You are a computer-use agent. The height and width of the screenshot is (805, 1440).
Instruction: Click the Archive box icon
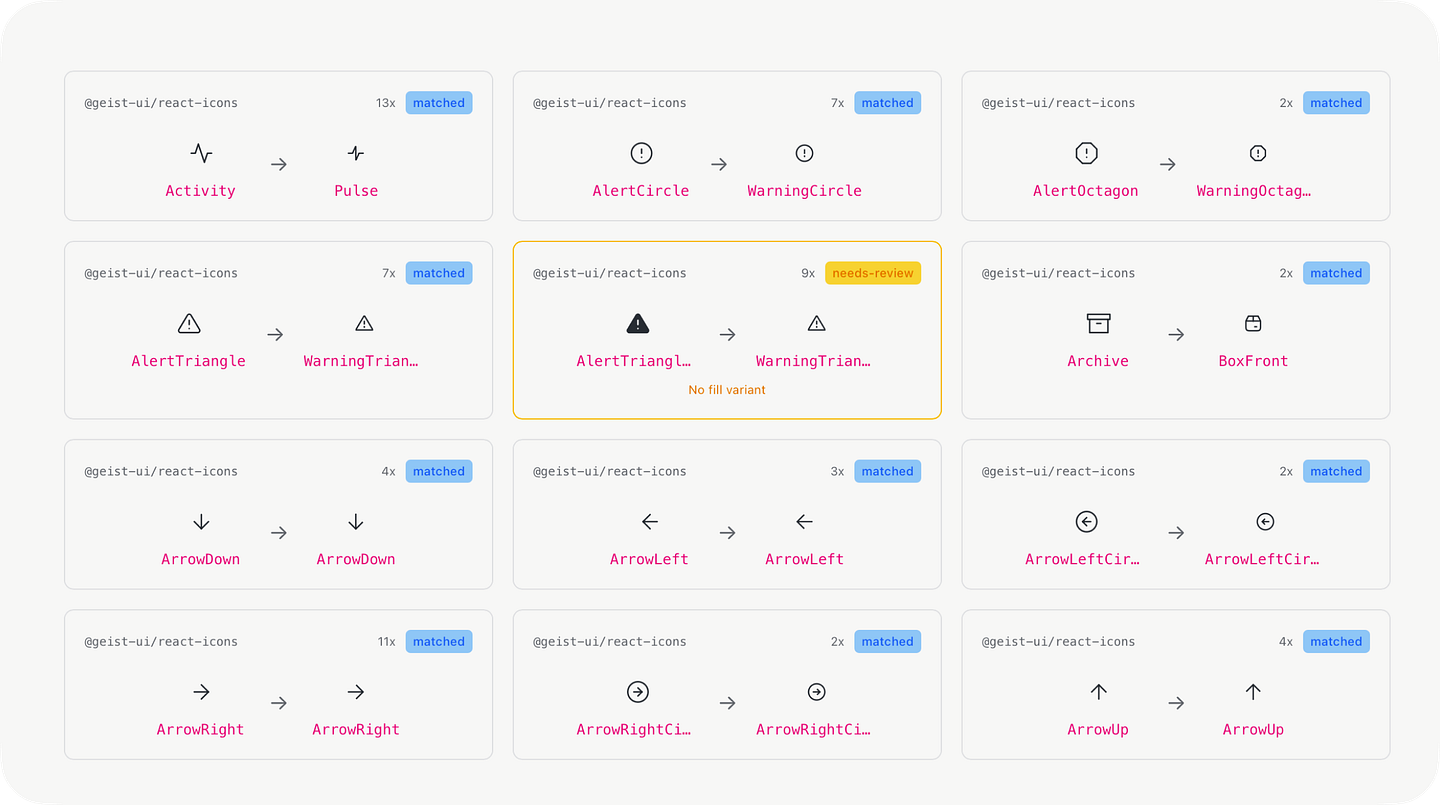pos(1098,323)
